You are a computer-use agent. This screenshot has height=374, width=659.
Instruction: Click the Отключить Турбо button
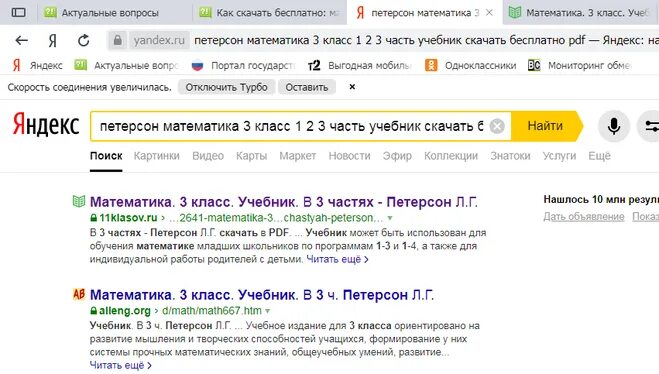[227, 87]
